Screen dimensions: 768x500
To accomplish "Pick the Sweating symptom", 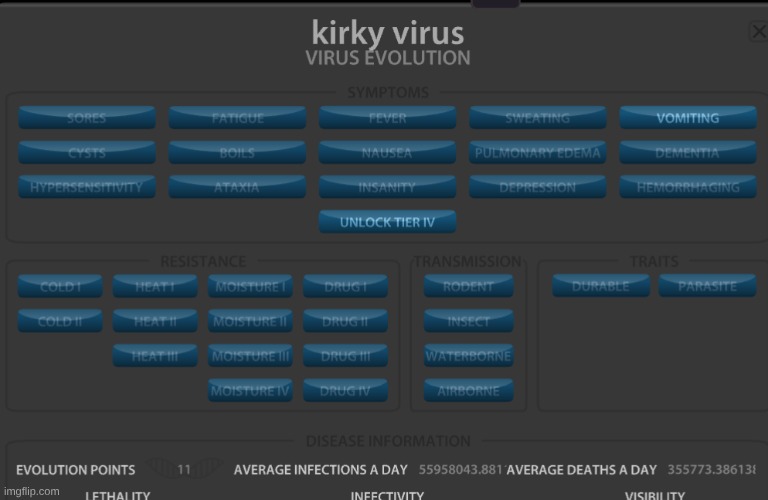I will tap(537, 118).
